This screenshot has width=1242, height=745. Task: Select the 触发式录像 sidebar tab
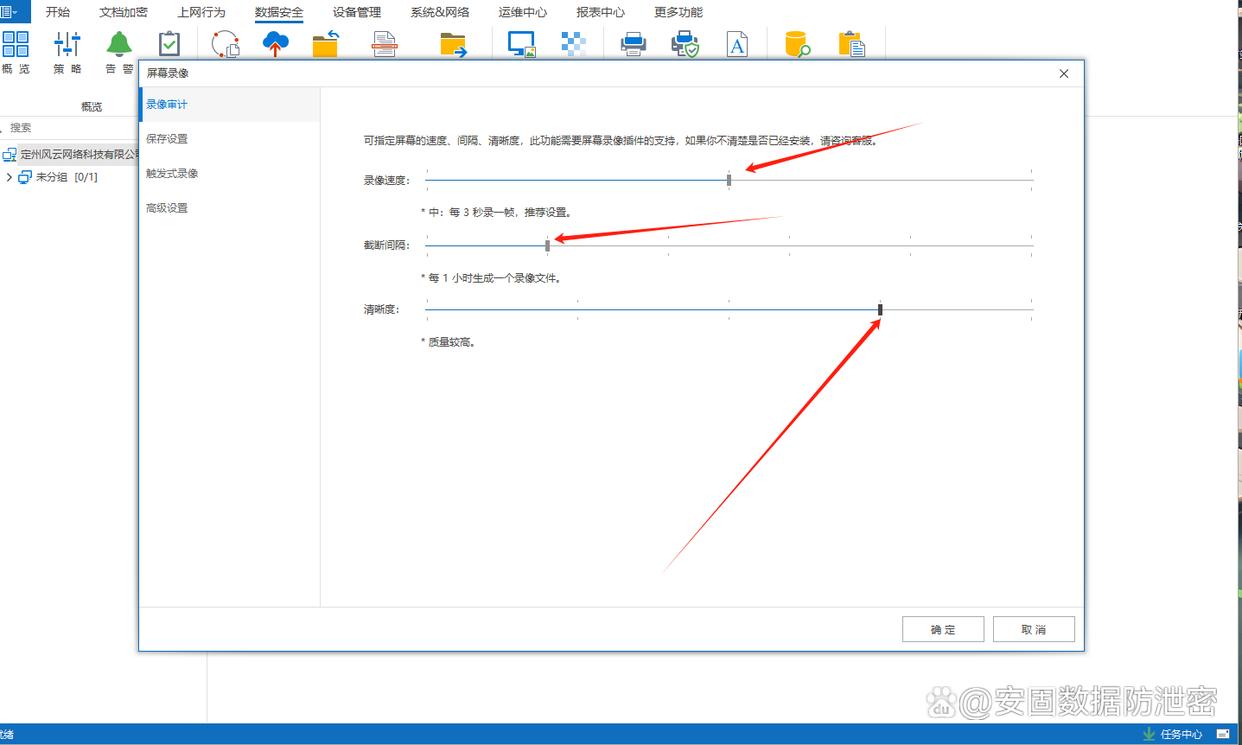(230, 173)
